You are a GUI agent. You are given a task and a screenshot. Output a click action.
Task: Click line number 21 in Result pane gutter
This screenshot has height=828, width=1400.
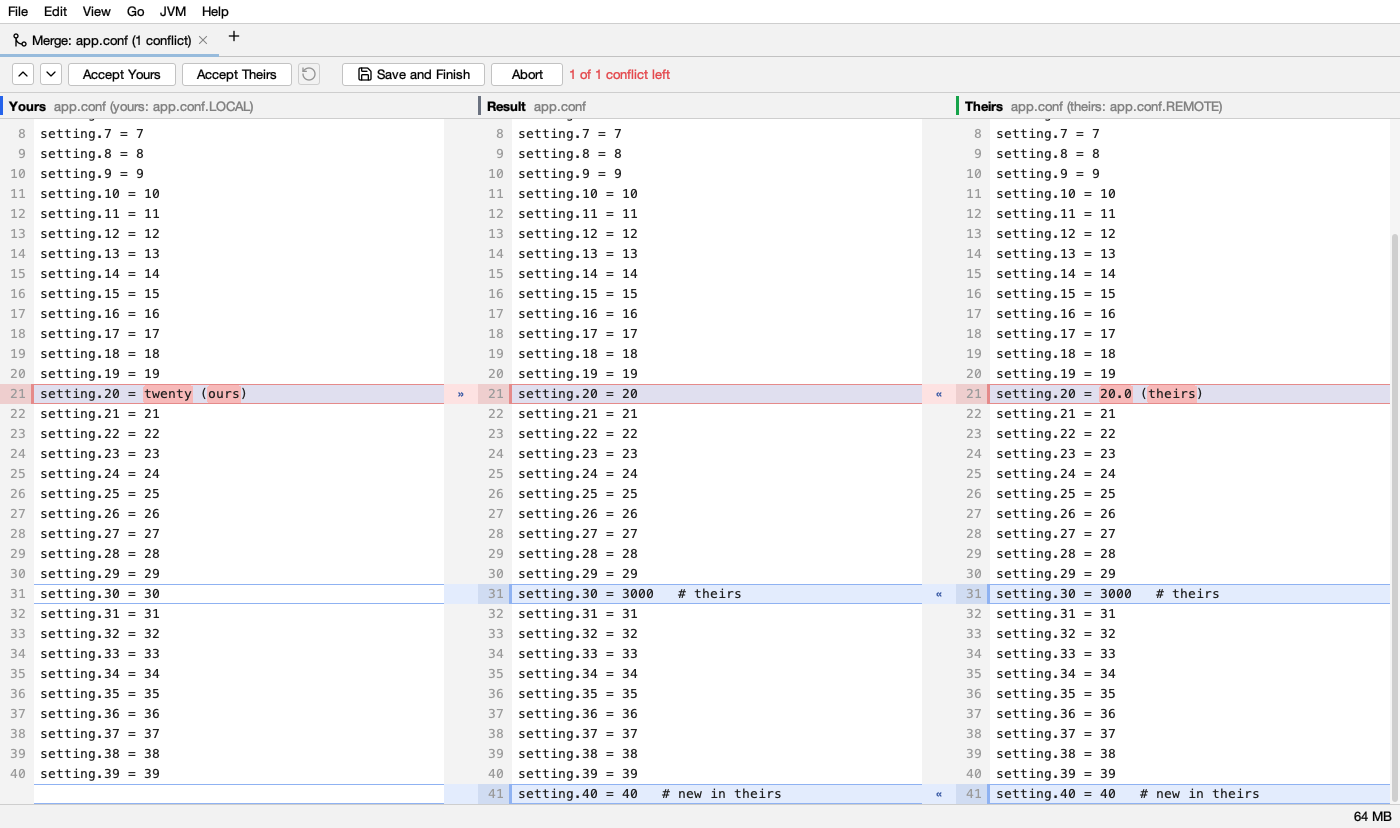(496, 394)
